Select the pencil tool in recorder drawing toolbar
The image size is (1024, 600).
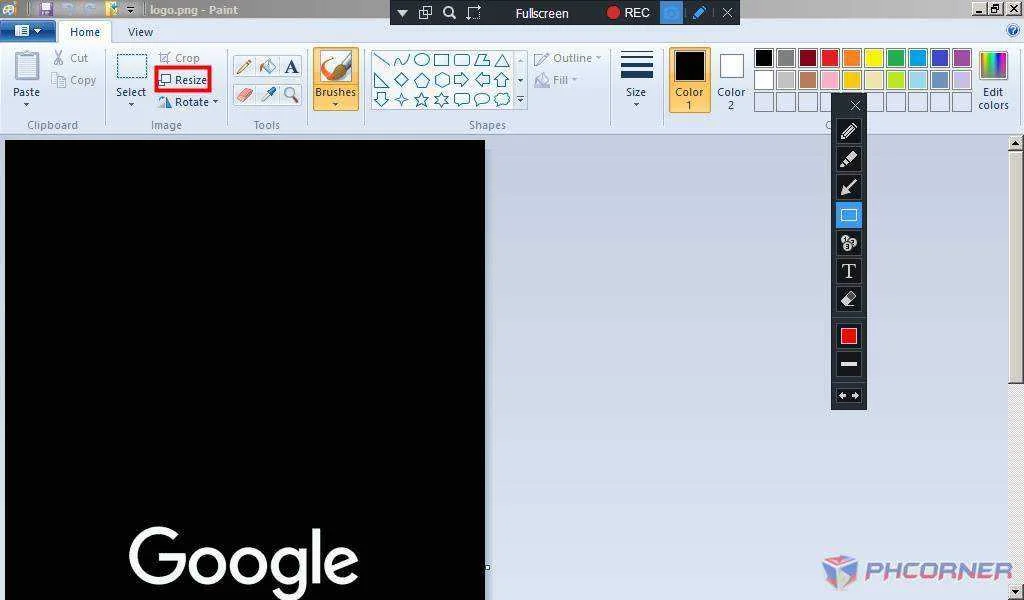(848, 131)
